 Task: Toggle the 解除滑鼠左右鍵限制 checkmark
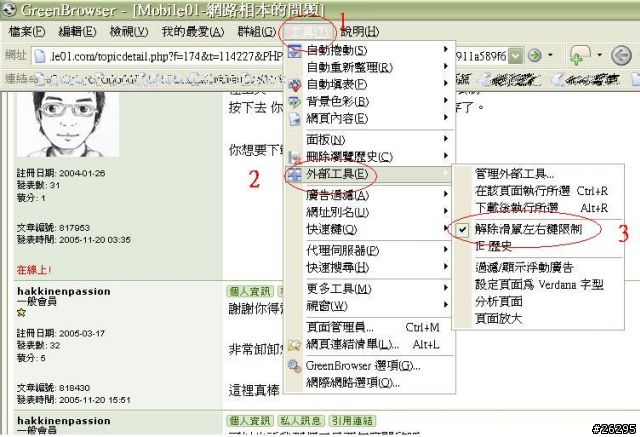[462, 230]
